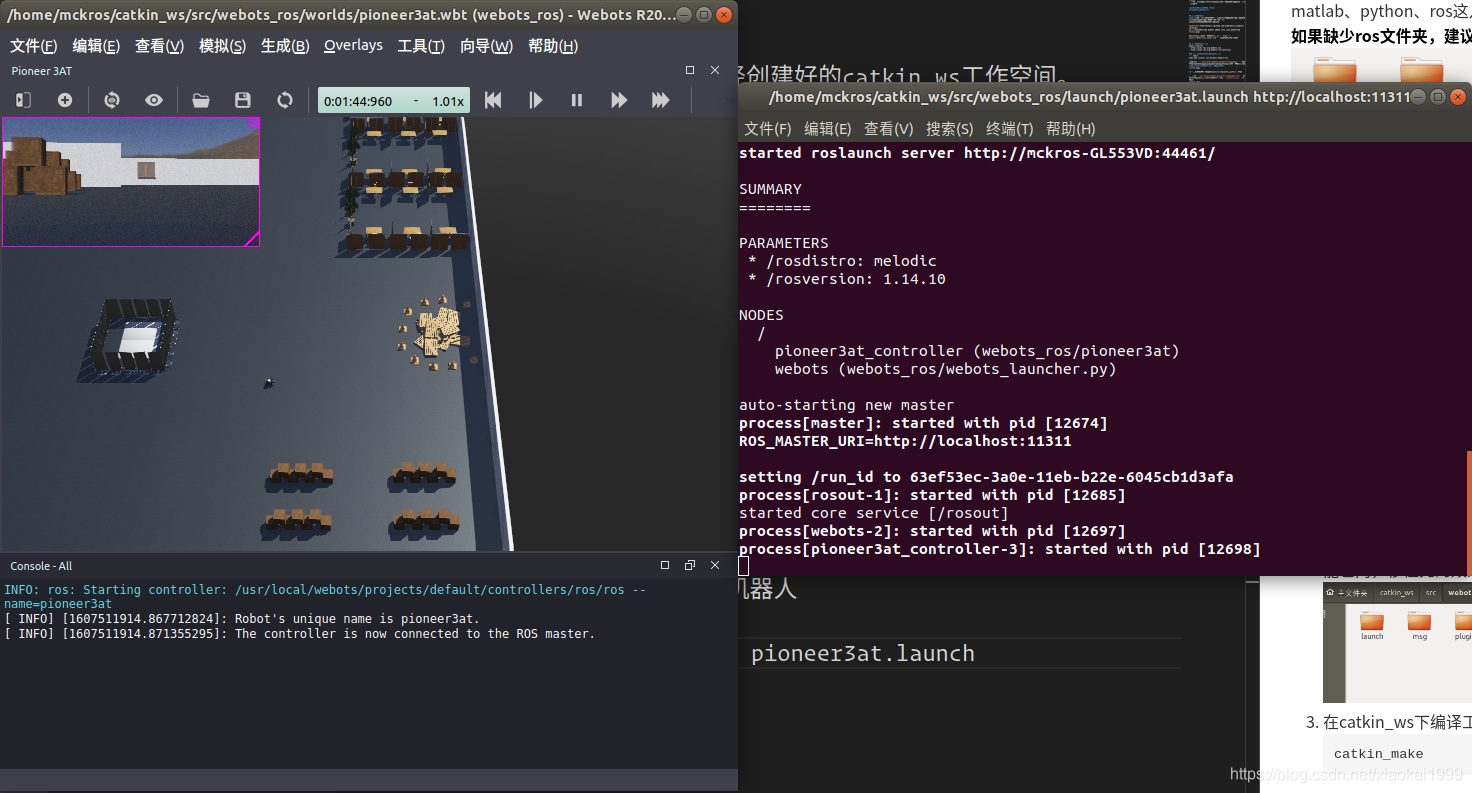Click the pioneer3at.launch text in background editor
The height and width of the screenshot is (793, 1472).
(863, 654)
